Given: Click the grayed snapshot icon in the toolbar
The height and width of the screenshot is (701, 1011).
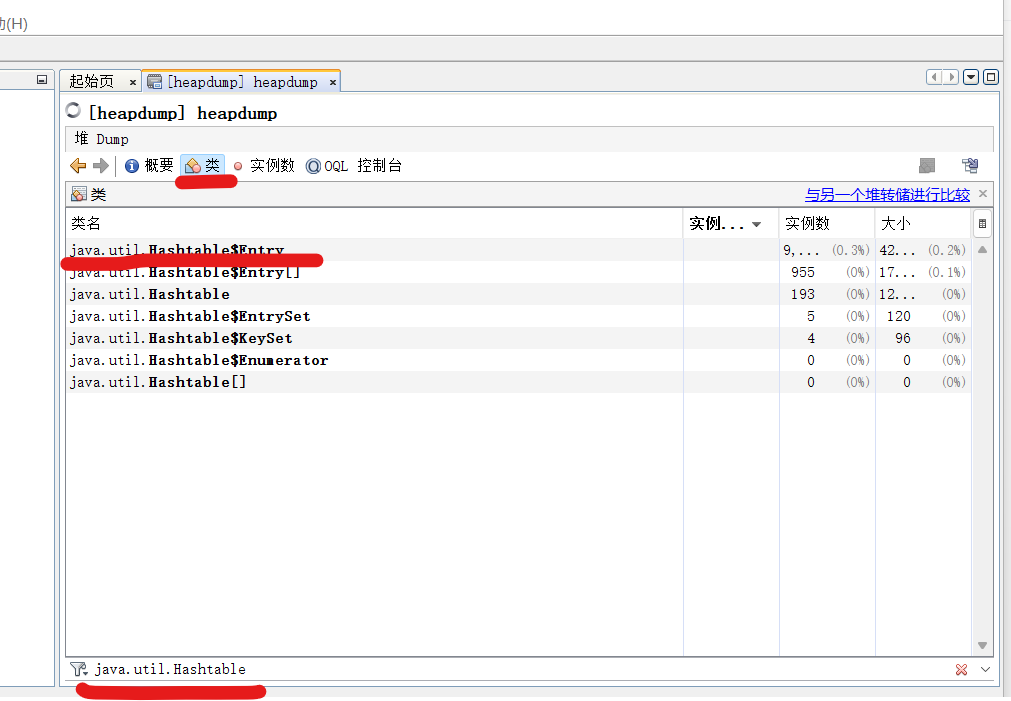Looking at the screenshot, I should (x=926, y=165).
